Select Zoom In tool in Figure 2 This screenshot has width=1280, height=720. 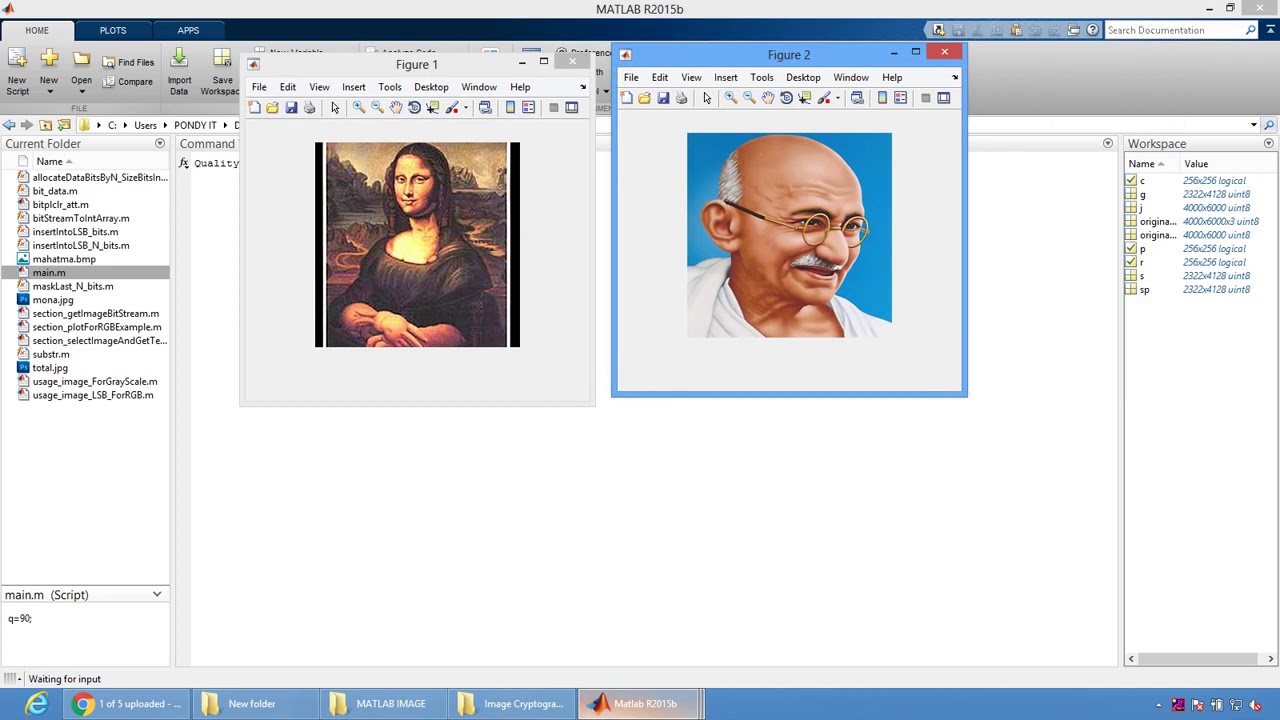(x=731, y=98)
